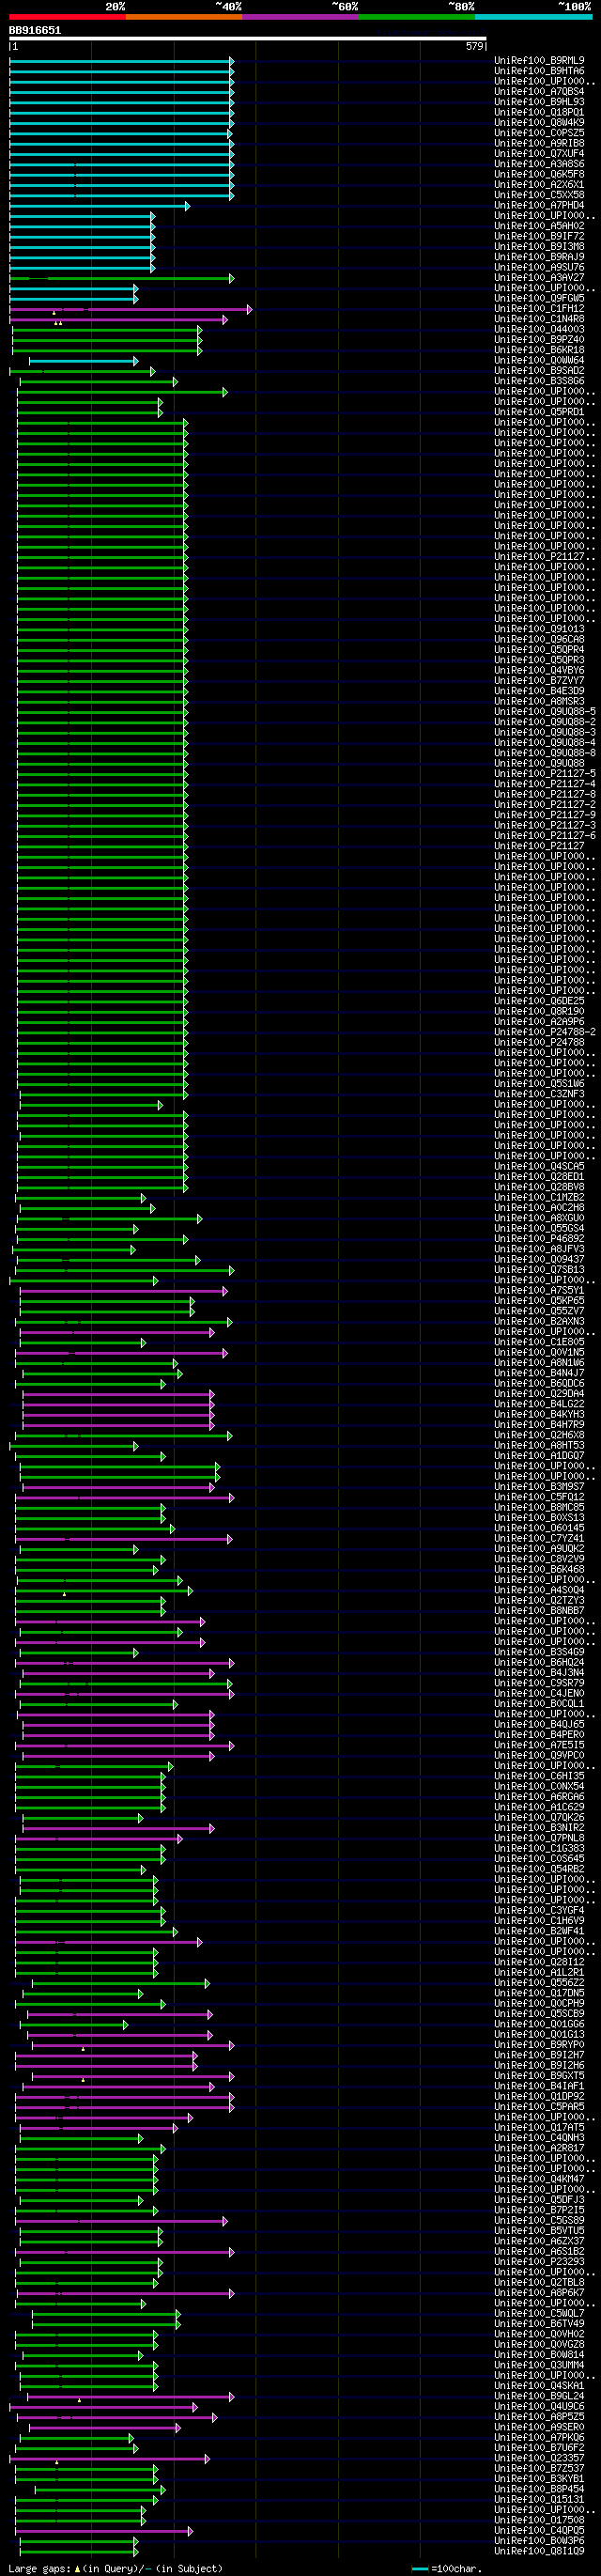Select the UniRef100_Q9FGW5 label
Viewport: 601px width, 2576px height.
[539, 299]
